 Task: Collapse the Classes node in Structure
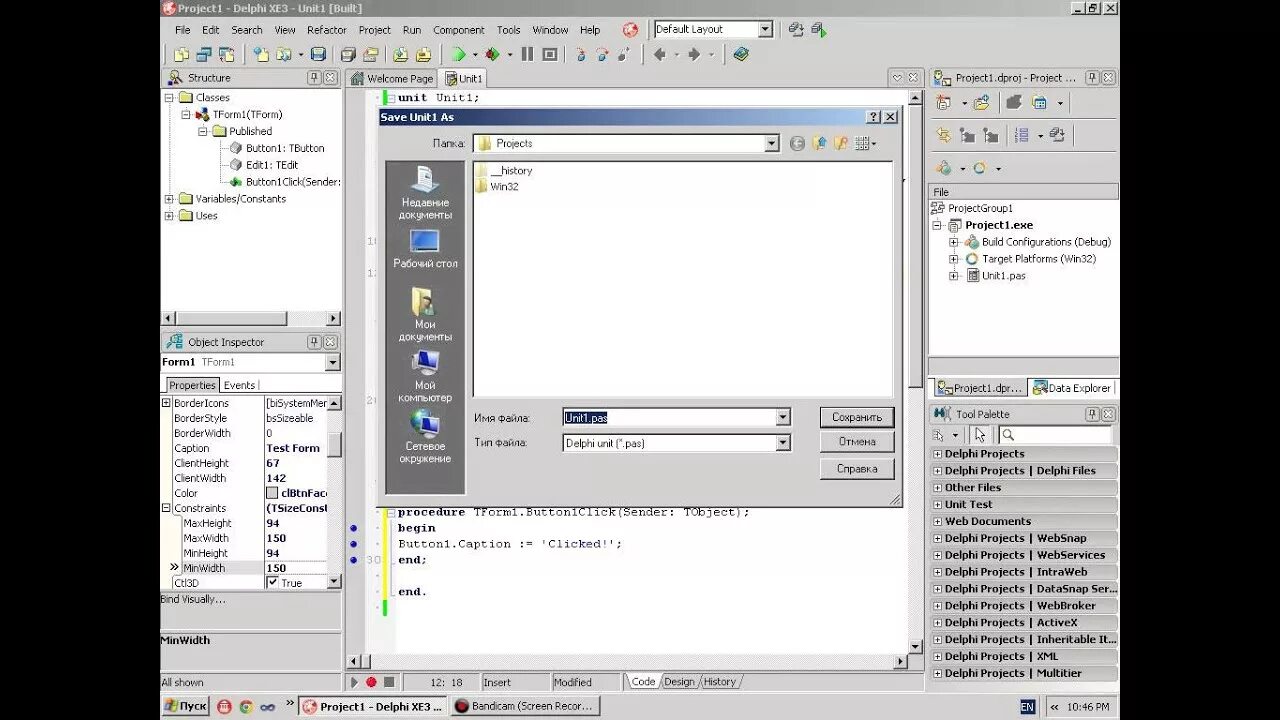coord(169,98)
